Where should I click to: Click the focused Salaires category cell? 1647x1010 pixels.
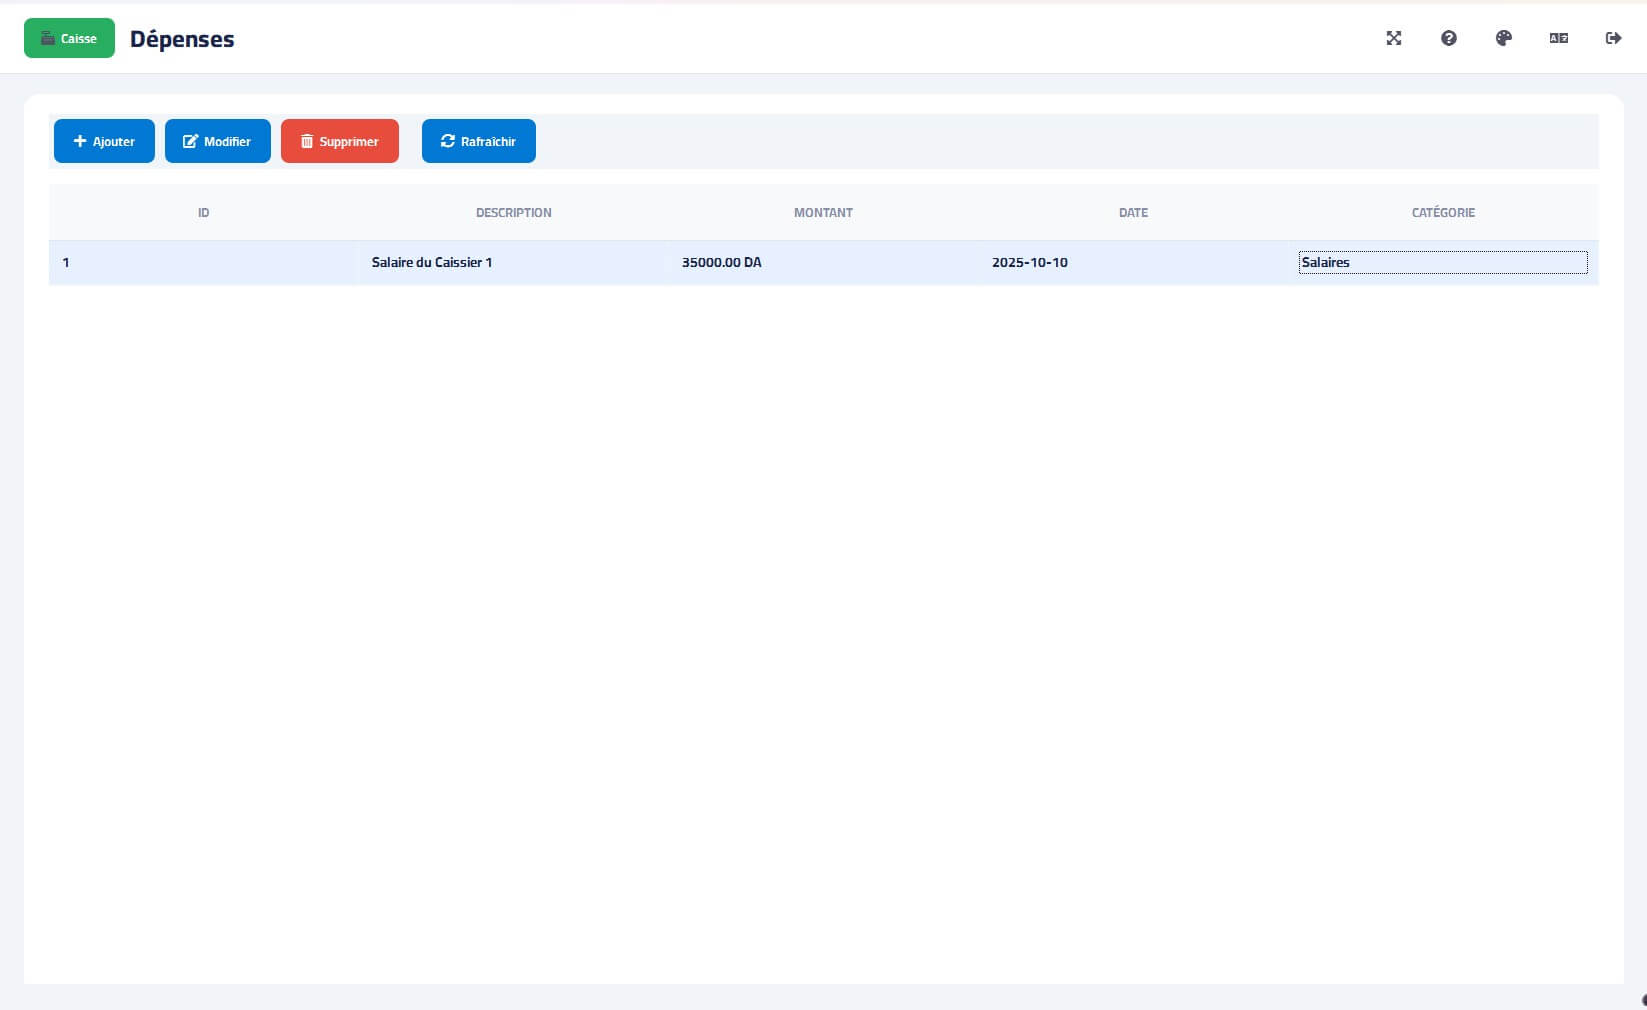[1442, 263]
